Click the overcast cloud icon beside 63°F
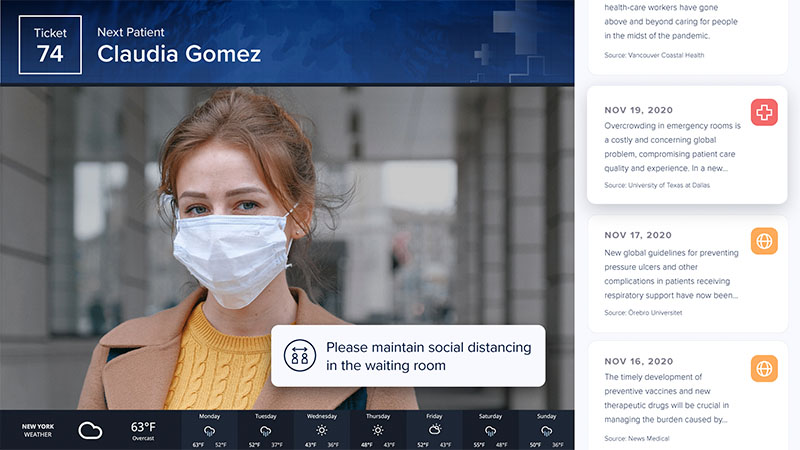This screenshot has width=800, height=450. pos(90,431)
